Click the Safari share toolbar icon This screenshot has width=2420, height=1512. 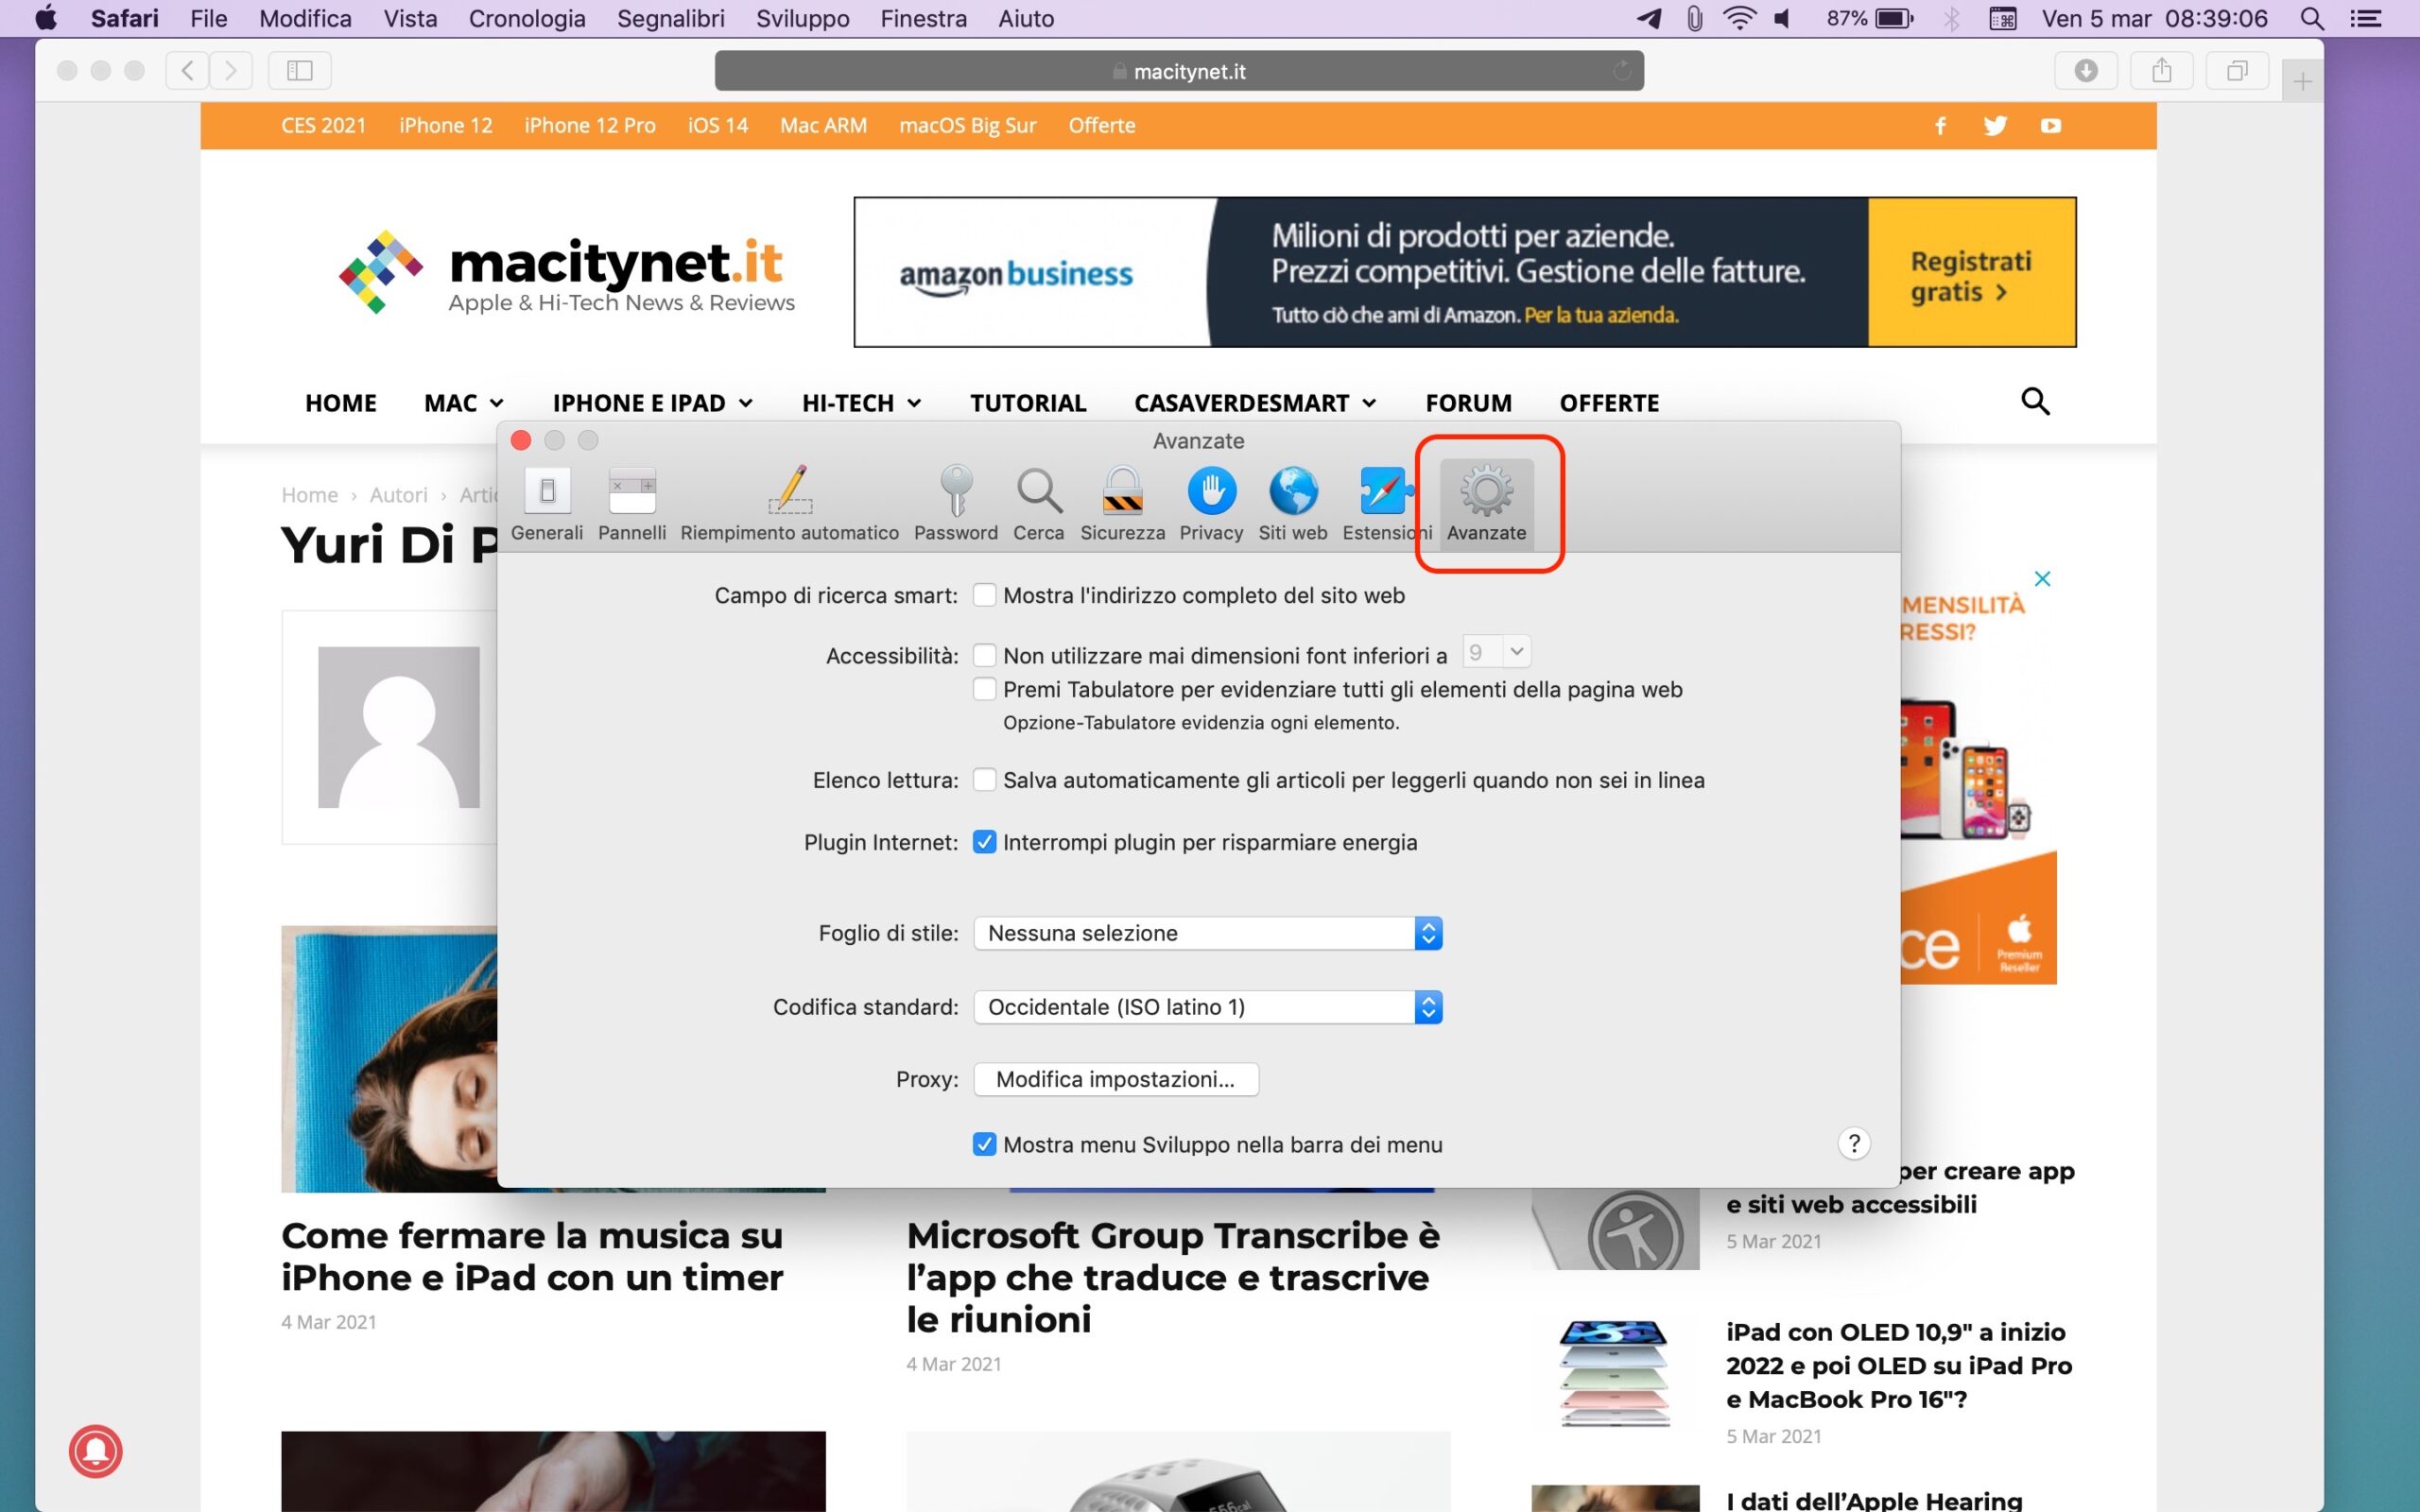pyautogui.click(x=2161, y=71)
